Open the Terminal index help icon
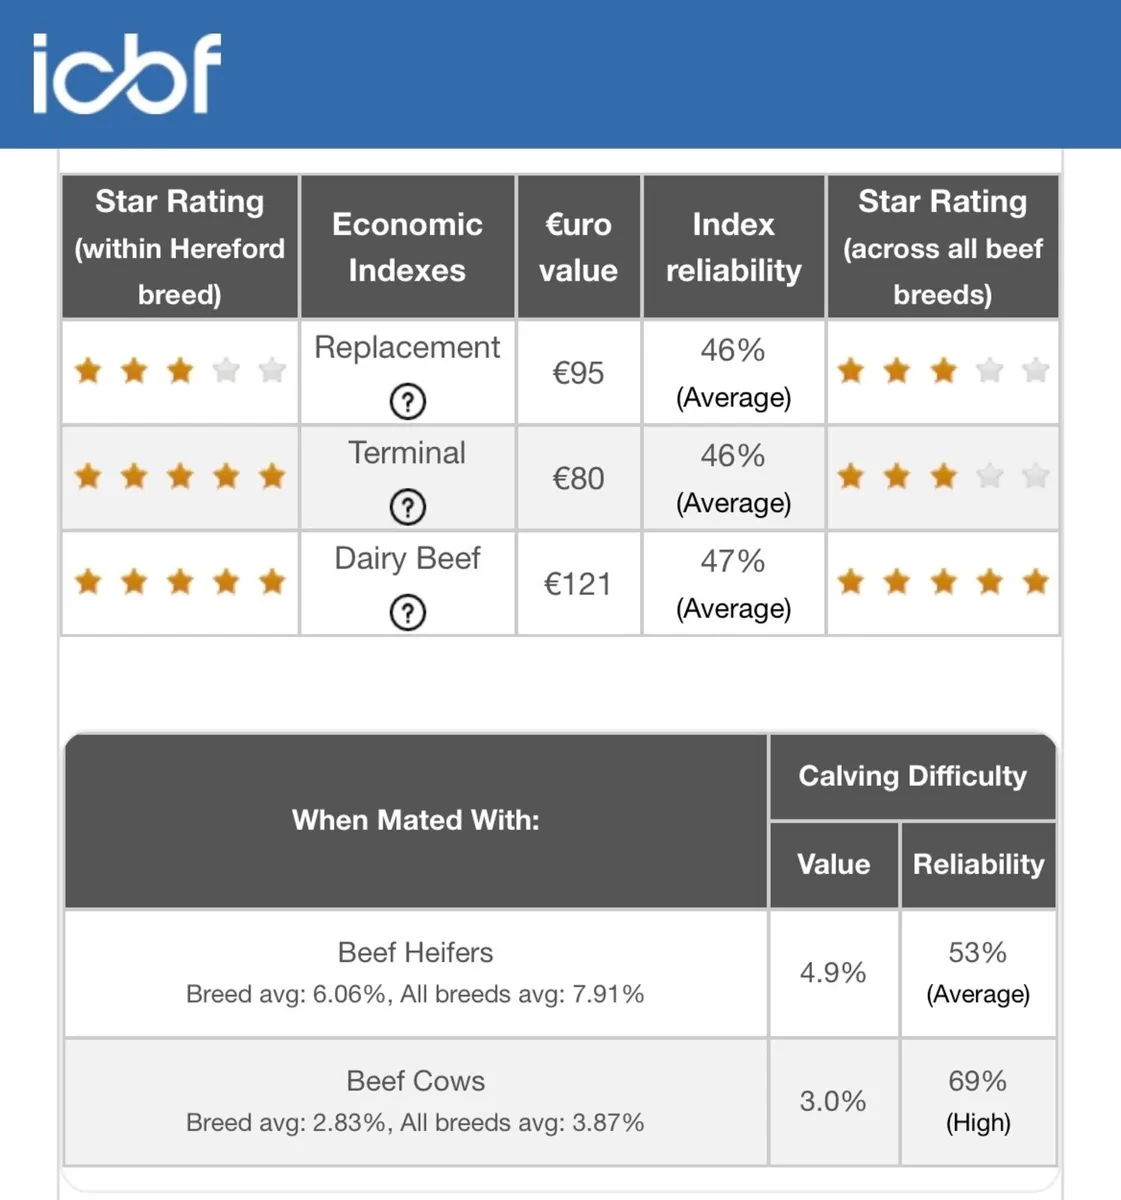 click(x=407, y=507)
